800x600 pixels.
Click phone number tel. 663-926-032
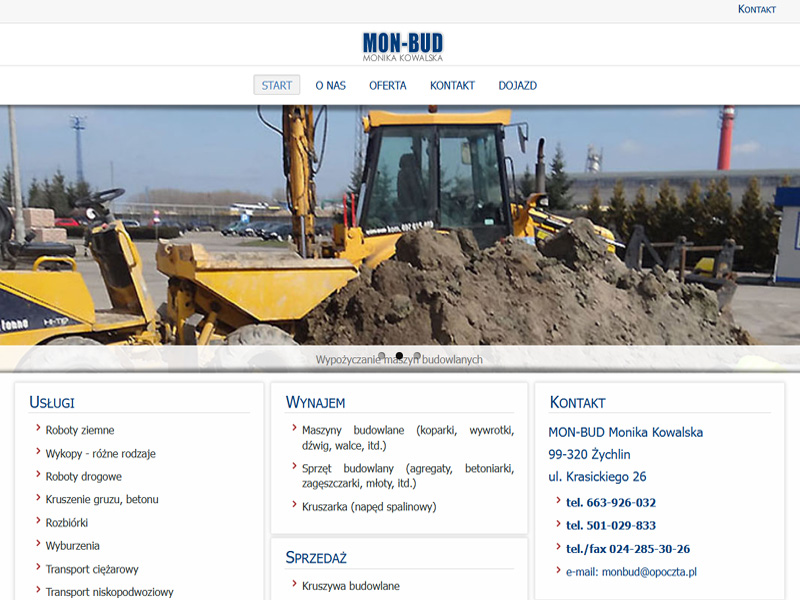pyautogui.click(x=611, y=503)
